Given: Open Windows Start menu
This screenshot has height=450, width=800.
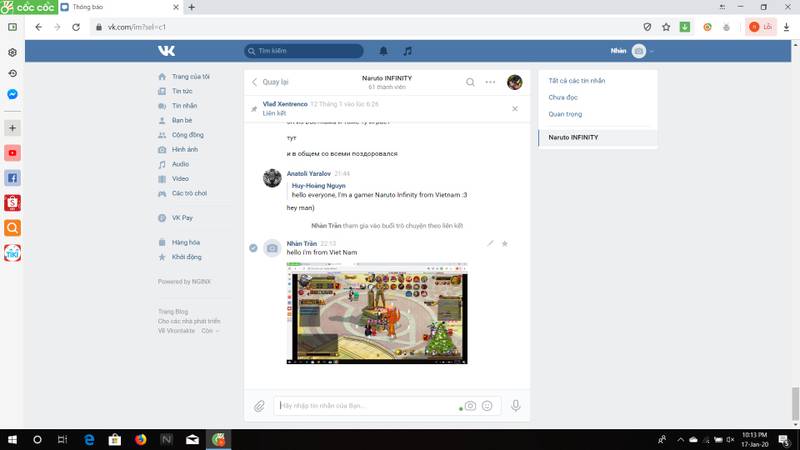Looking at the screenshot, I should click(x=12, y=439).
